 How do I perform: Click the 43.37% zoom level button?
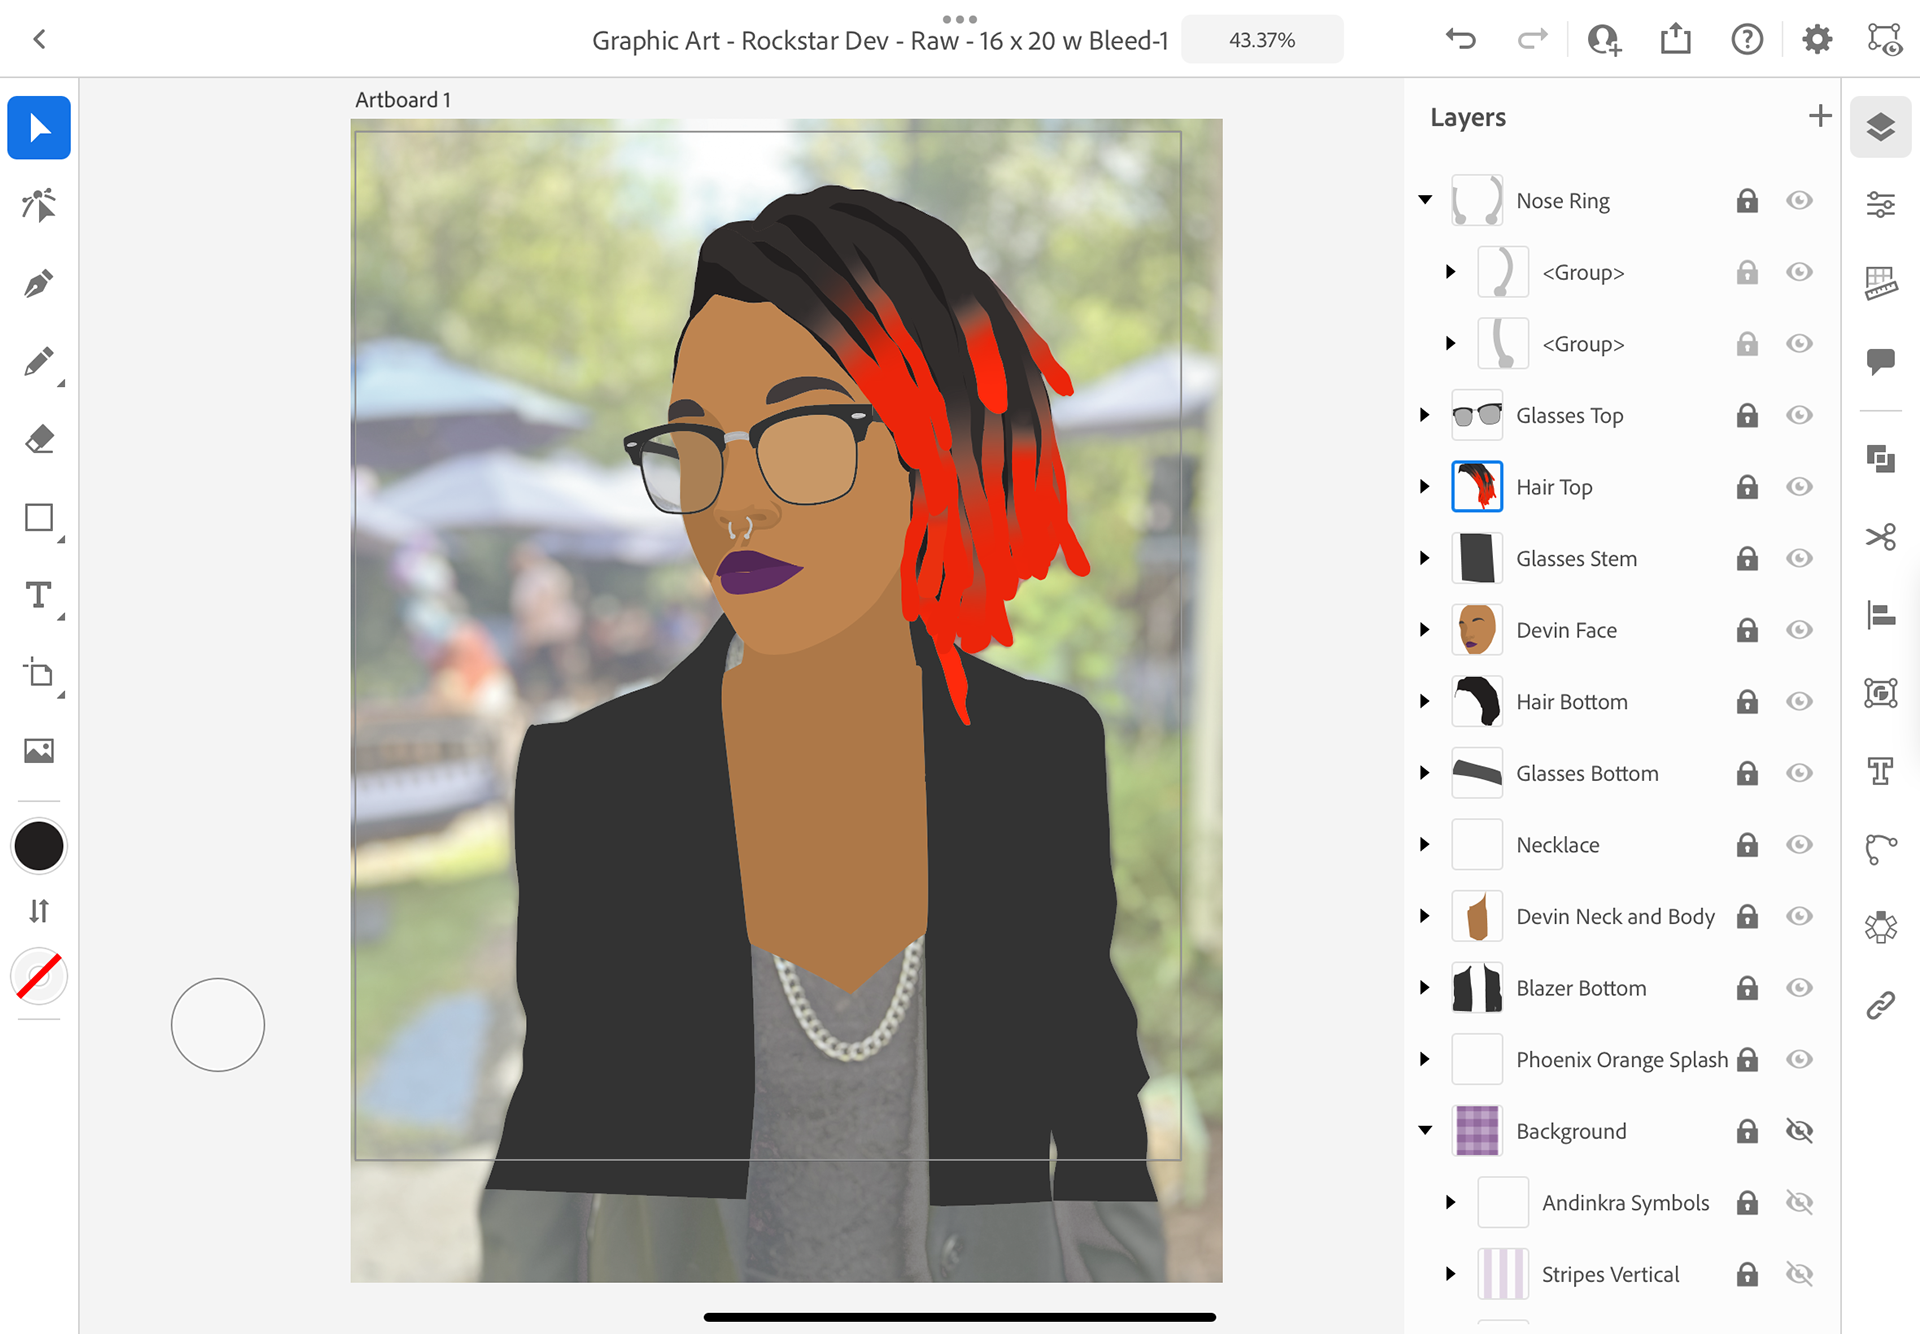(1261, 40)
